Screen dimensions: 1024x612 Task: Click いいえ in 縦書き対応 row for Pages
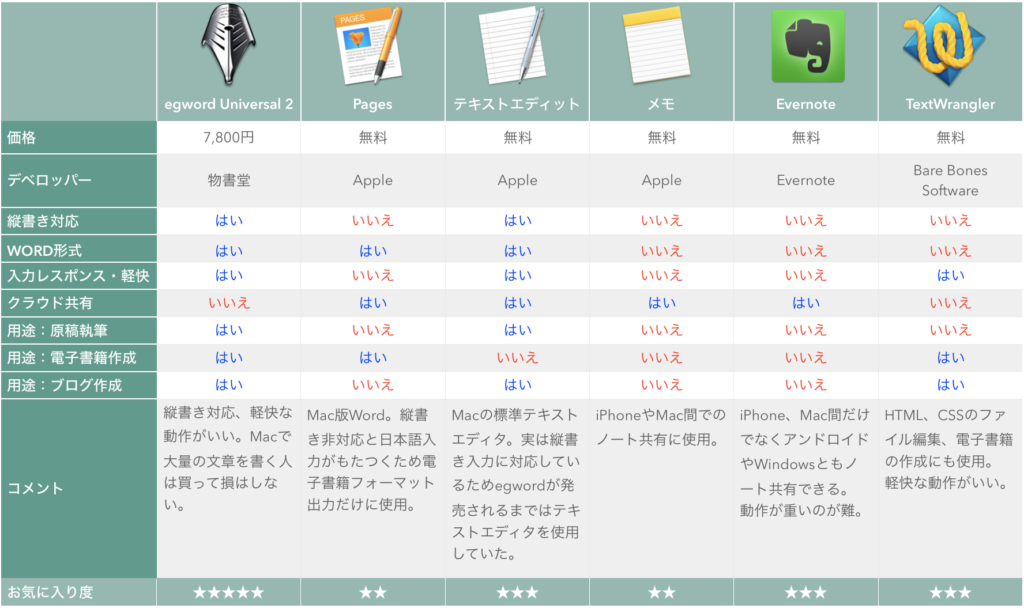[x=373, y=221]
